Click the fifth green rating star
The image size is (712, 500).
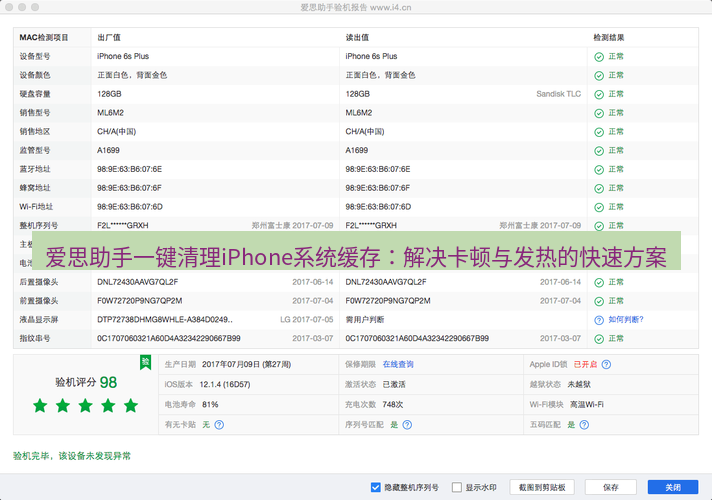131,405
